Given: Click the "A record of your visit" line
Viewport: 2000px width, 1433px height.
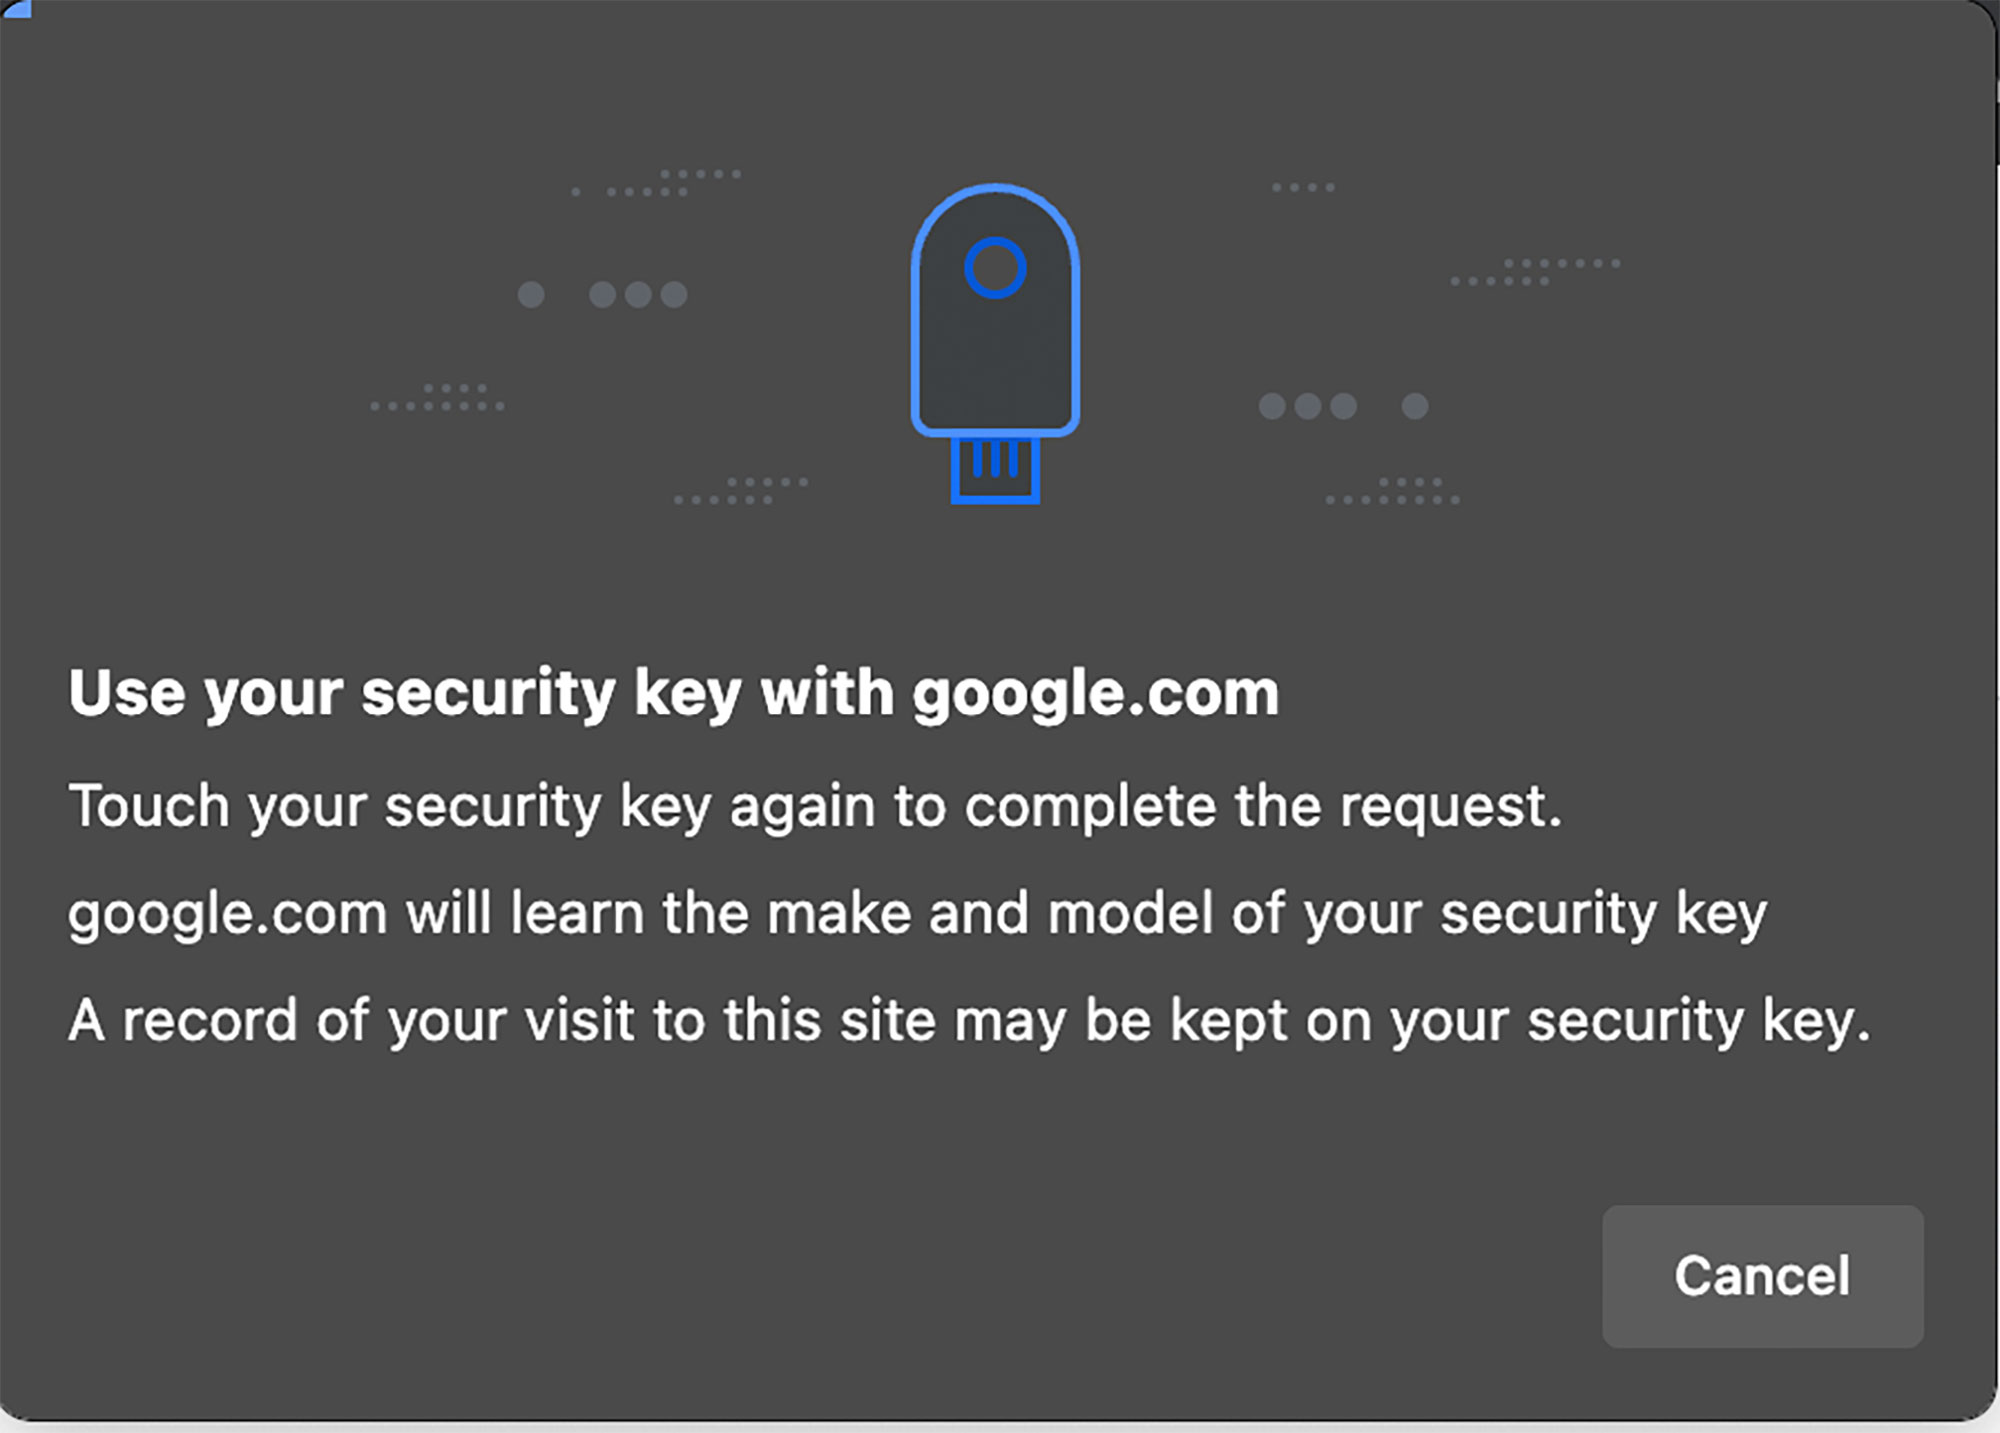Looking at the screenshot, I should [x=968, y=1021].
